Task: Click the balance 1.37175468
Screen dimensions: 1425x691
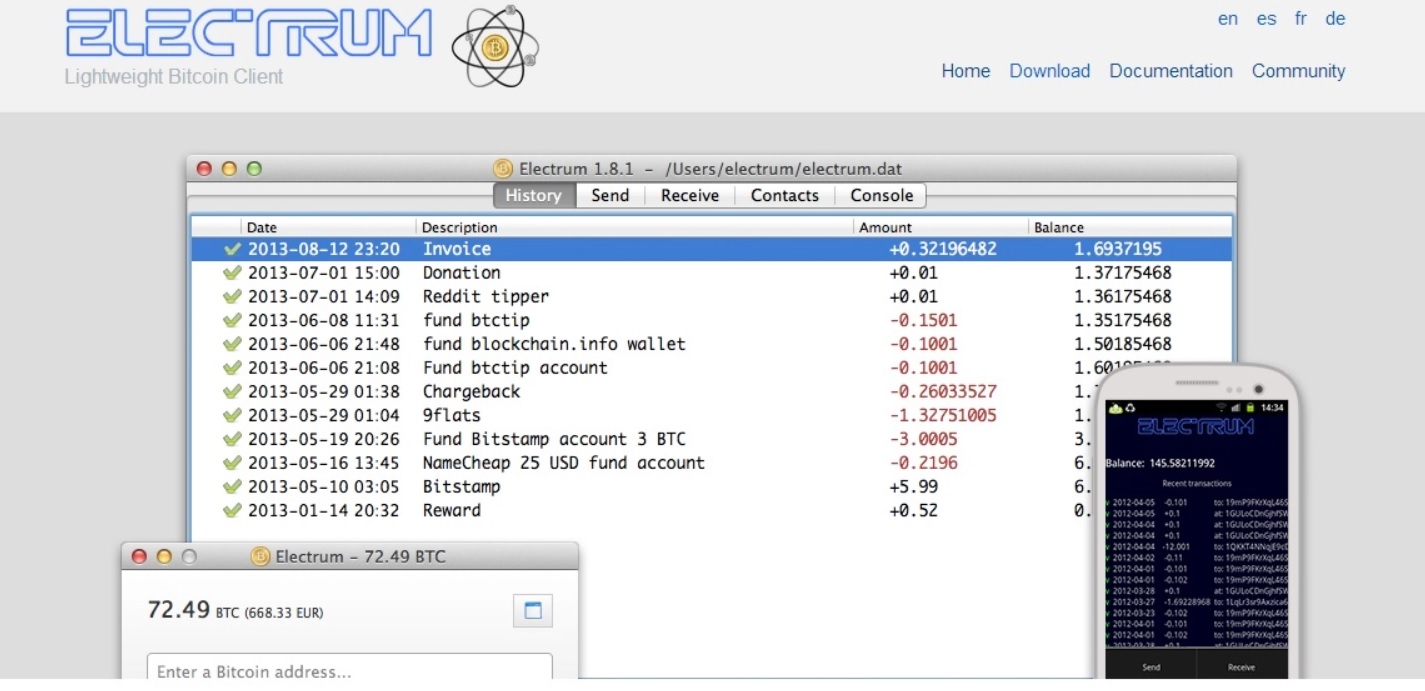Action: [x=1123, y=273]
